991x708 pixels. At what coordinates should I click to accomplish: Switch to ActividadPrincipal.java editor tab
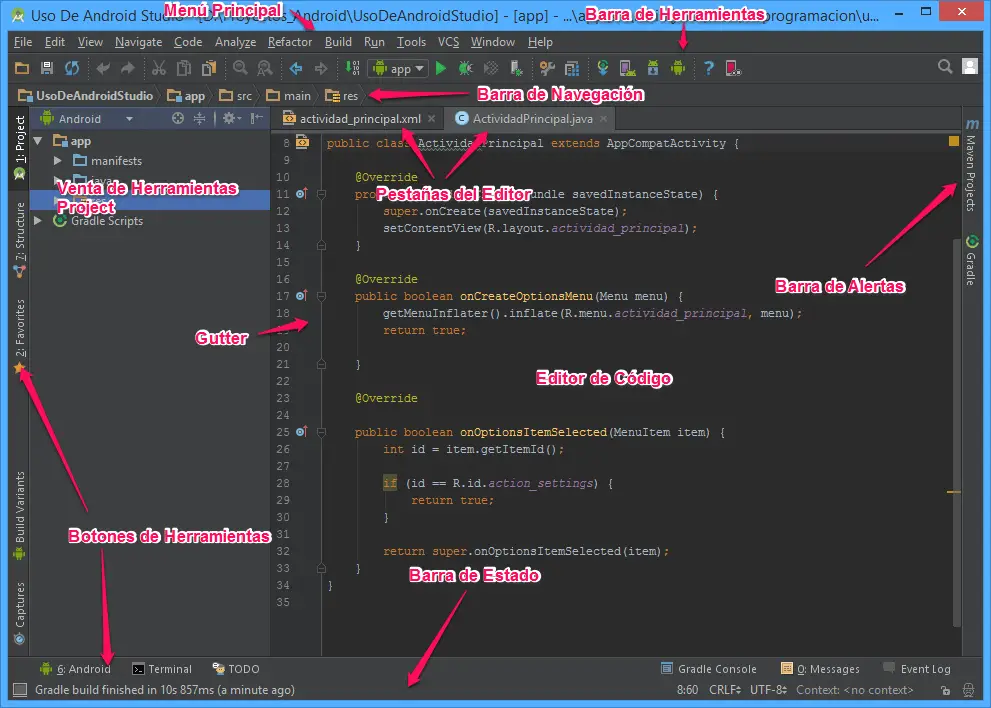pos(531,118)
